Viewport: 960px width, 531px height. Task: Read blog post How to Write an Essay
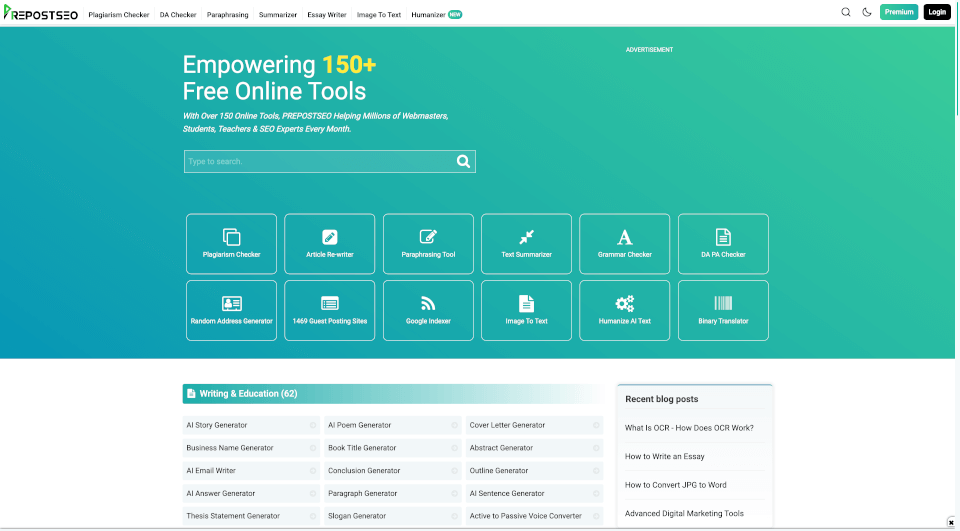(664, 456)
